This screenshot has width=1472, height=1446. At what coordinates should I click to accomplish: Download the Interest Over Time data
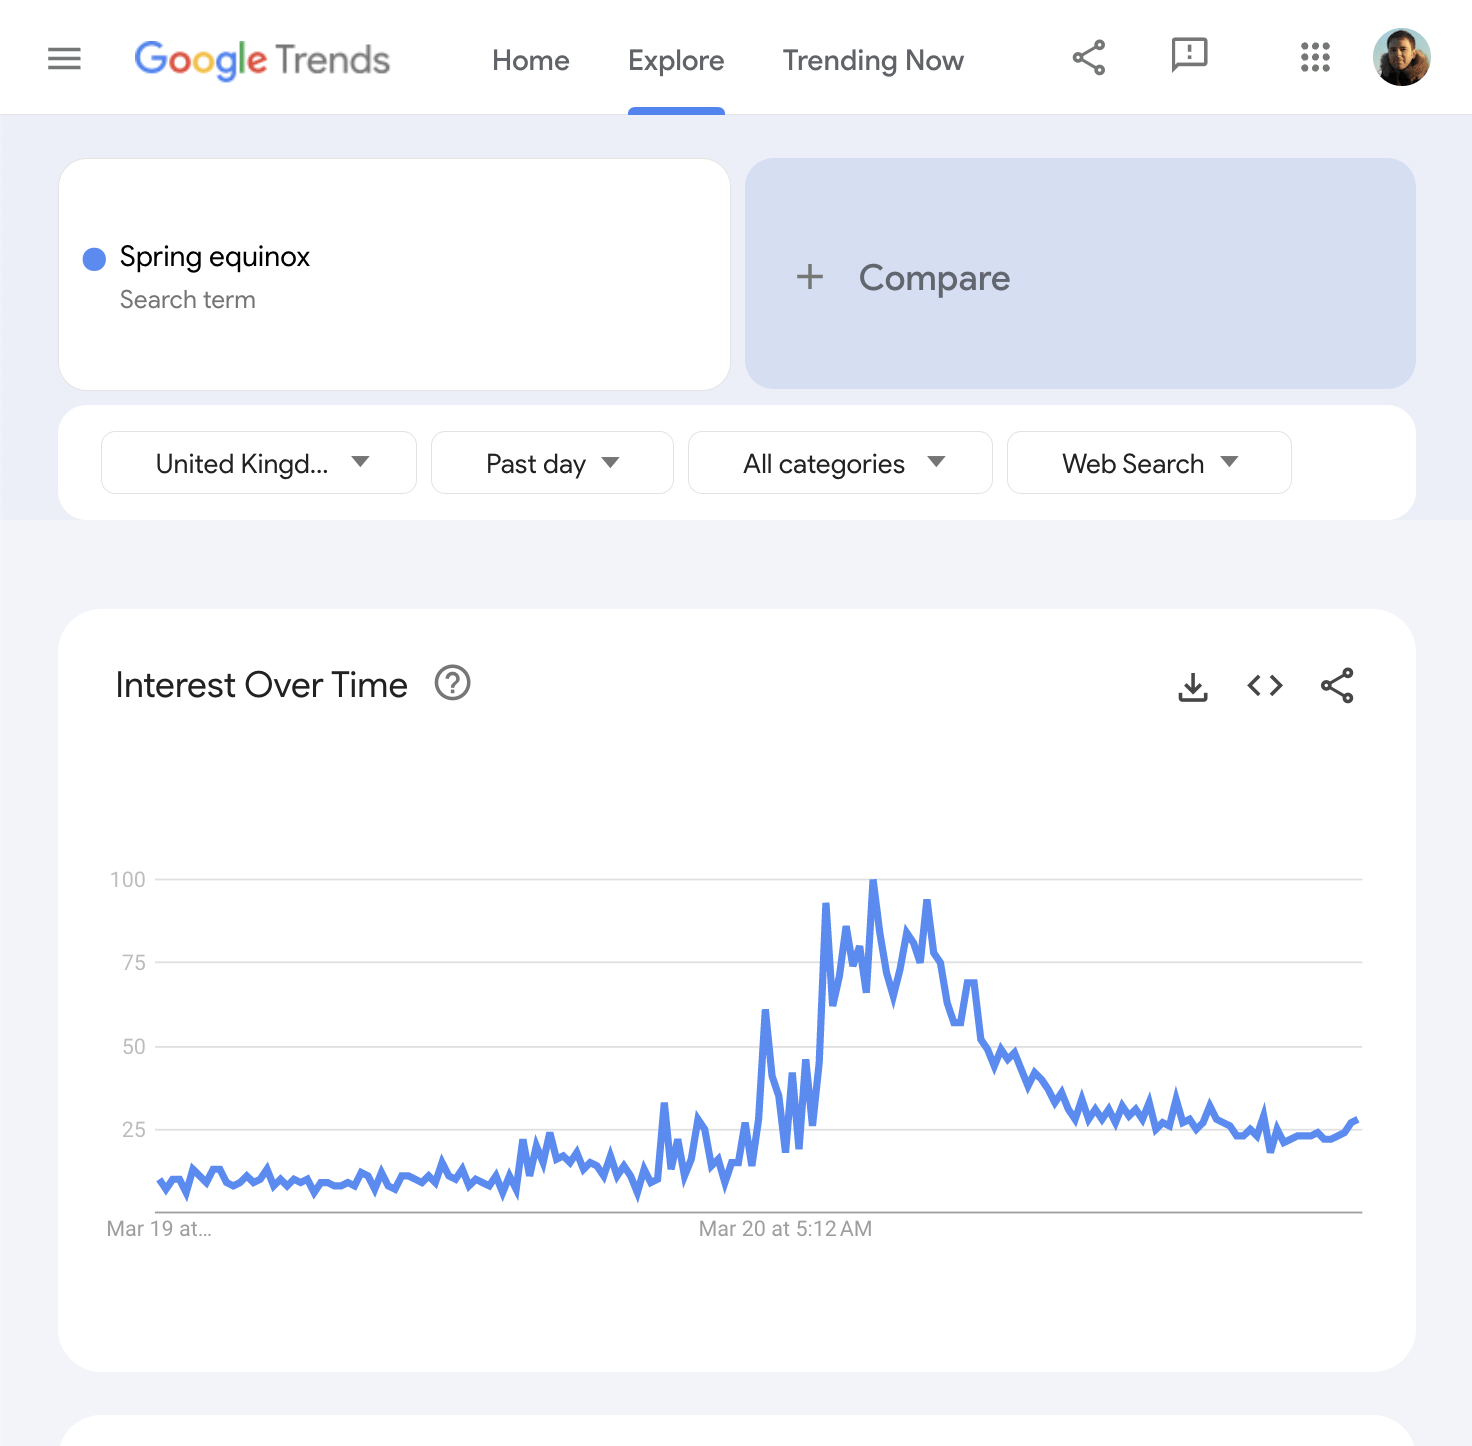click(1192, 685)
